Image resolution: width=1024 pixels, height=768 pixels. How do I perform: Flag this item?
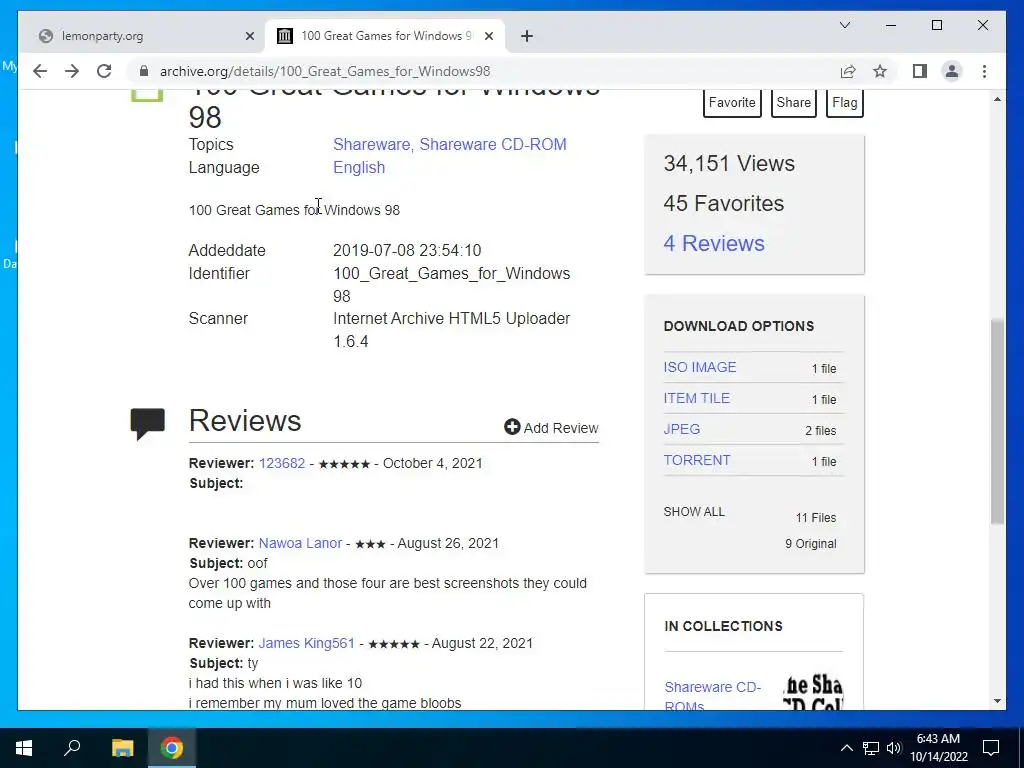[844, 103]
